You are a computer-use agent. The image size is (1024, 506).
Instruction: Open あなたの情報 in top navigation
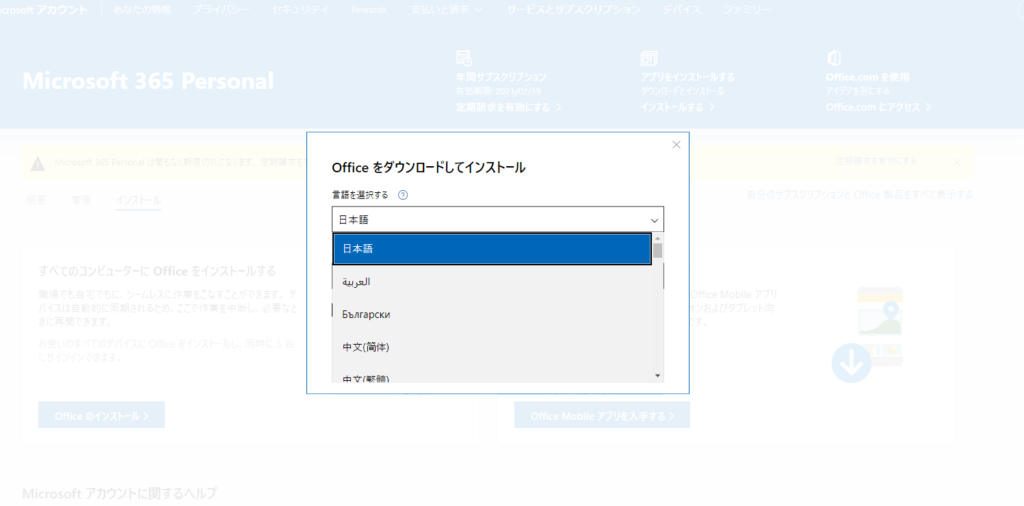pyautogui.click(x=142, y=10)
